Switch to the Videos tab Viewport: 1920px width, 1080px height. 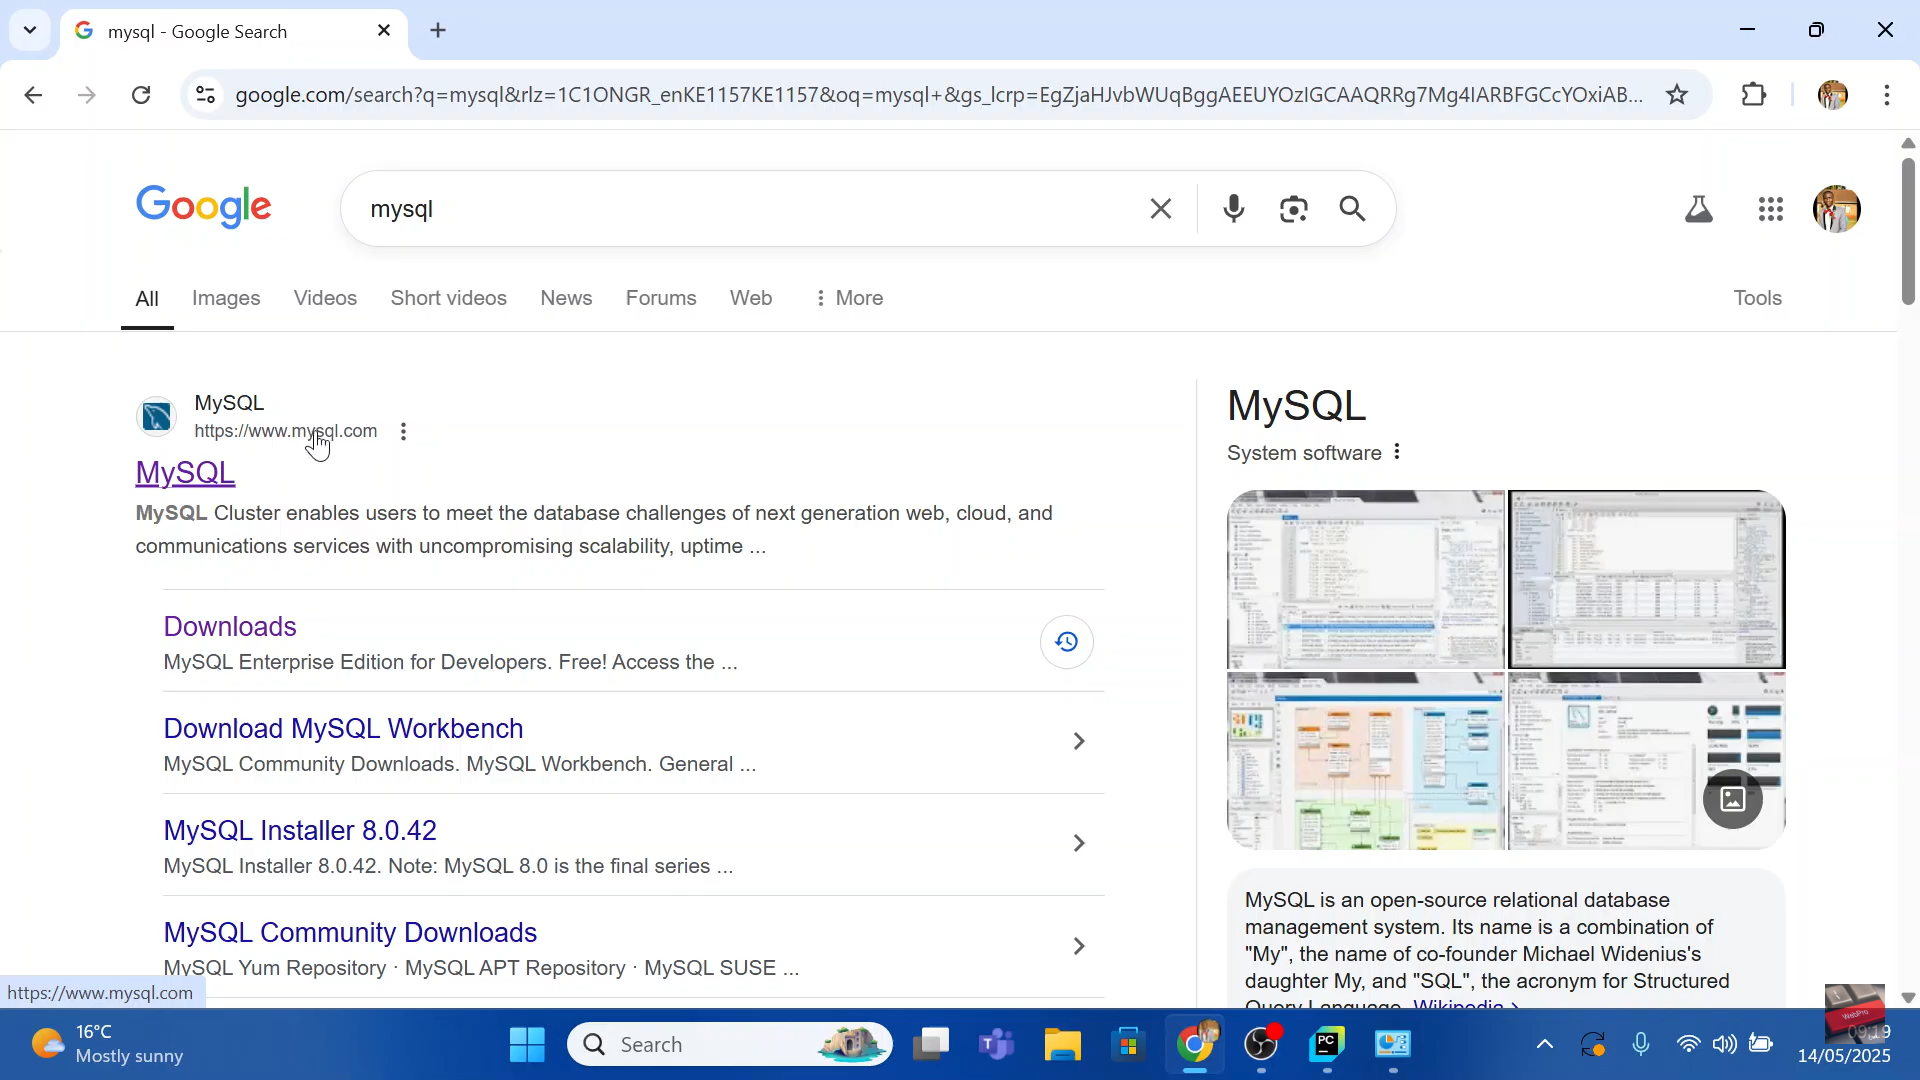click(325, 298)
